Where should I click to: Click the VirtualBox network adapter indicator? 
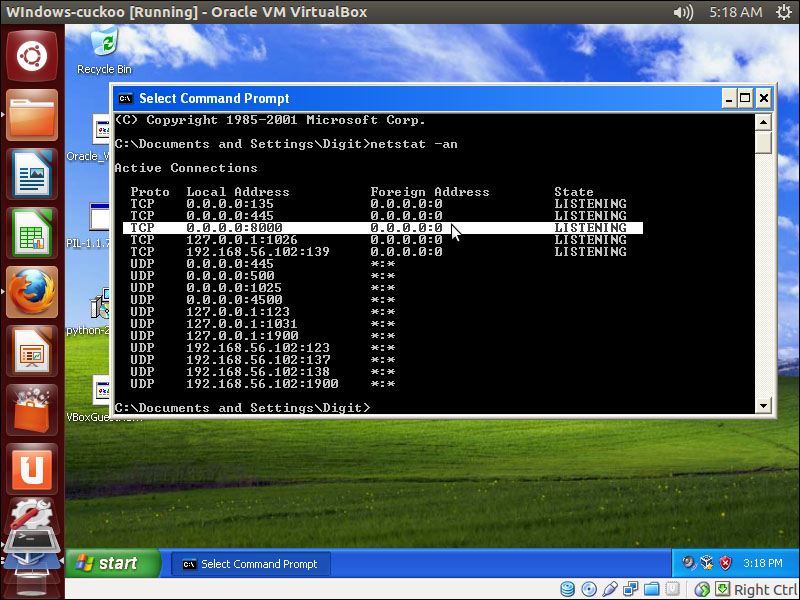[x=631, y=589]
